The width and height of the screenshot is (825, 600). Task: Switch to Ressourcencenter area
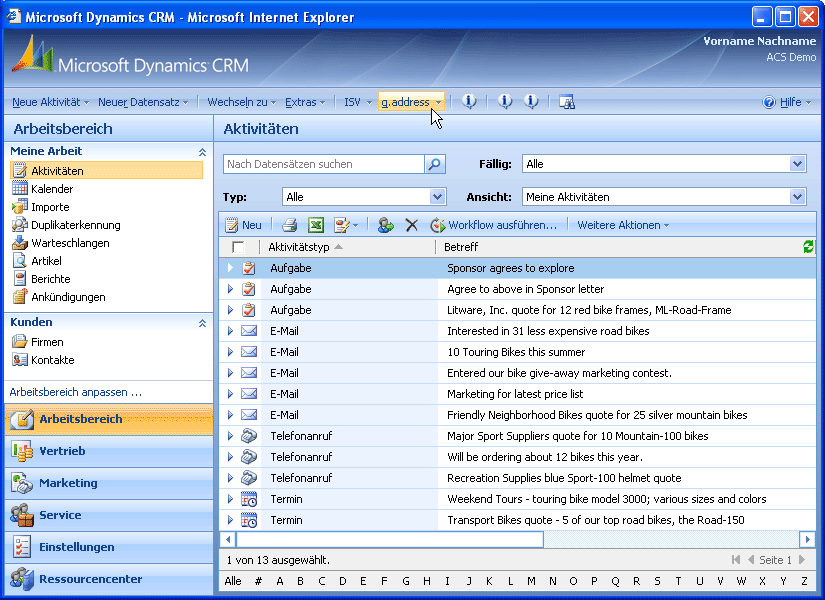pyautogui.click(x=109, y=579)
